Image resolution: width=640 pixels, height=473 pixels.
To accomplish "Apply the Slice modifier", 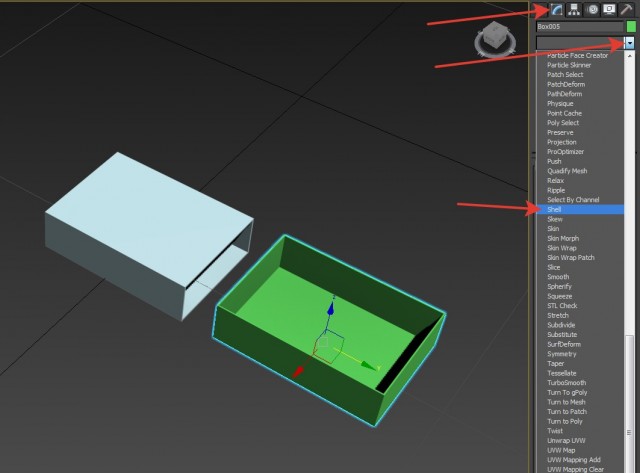I will (553, 268).
